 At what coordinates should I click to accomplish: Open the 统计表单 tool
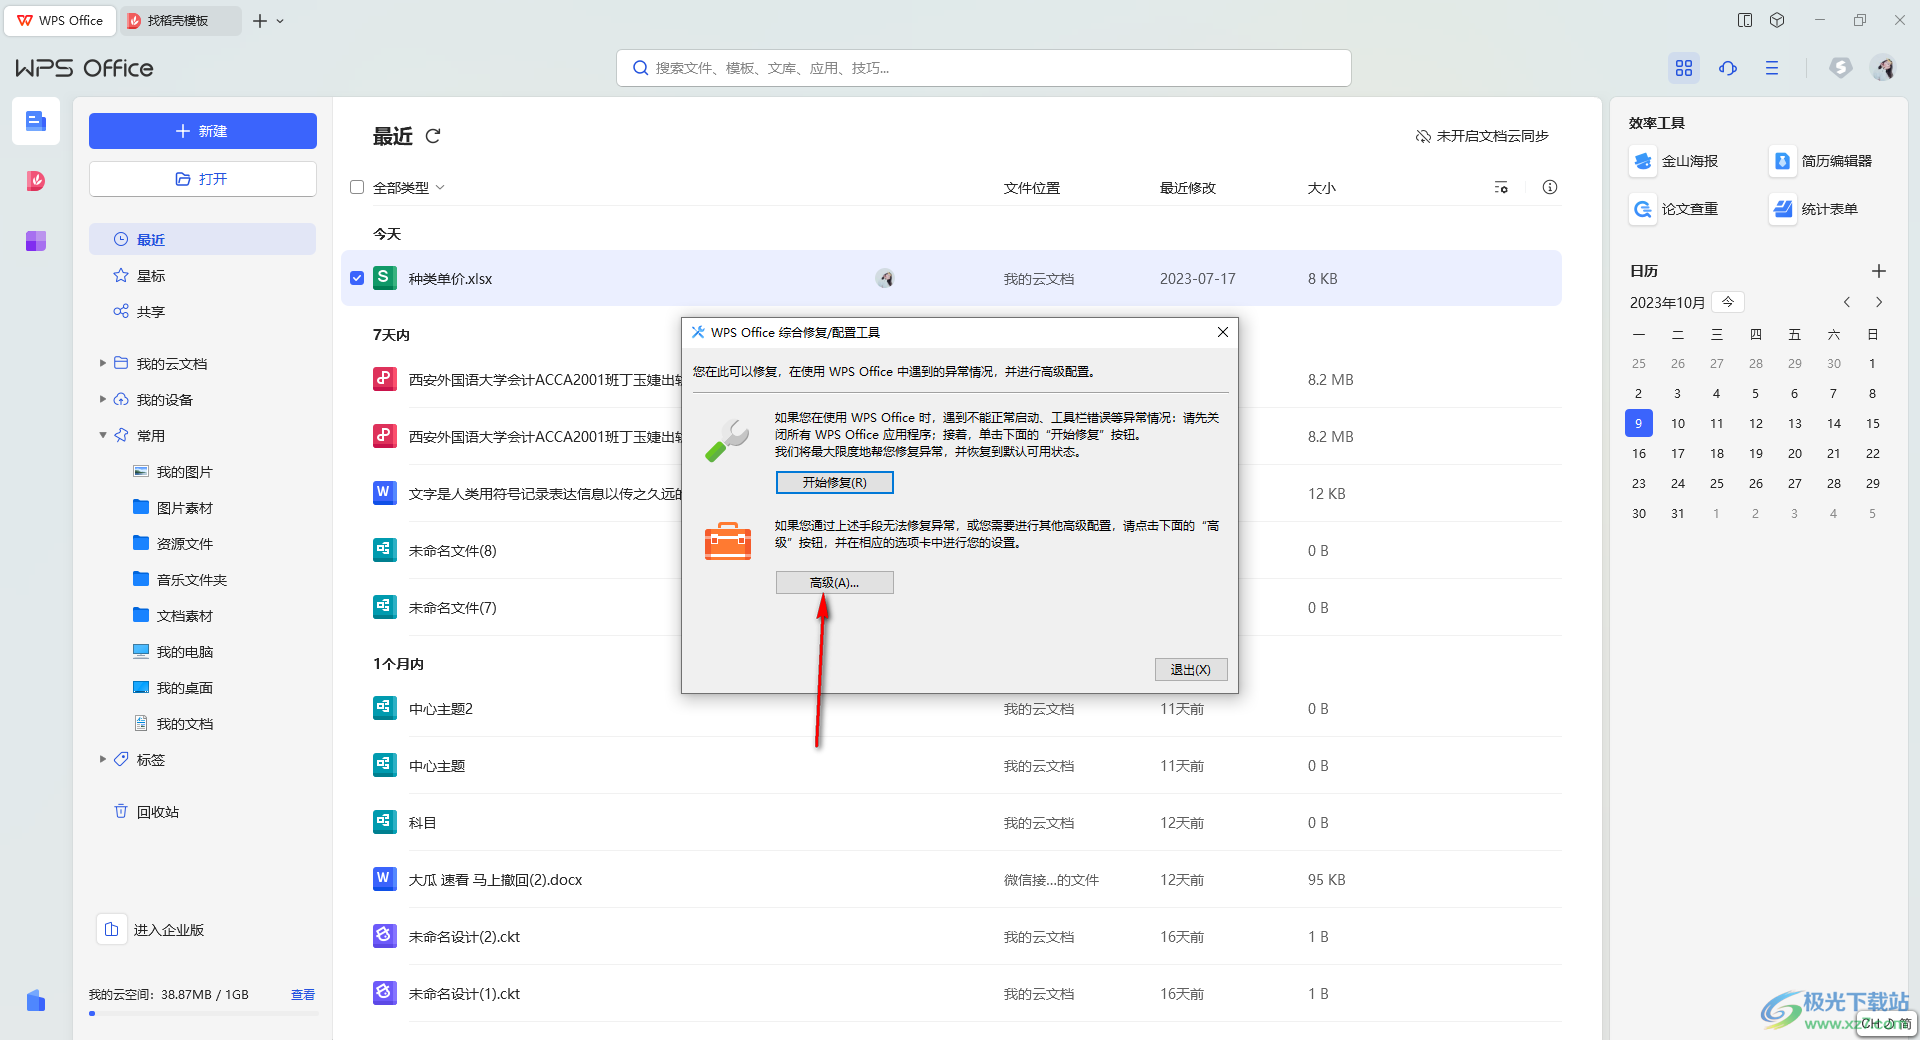click(x=1815, y=209)
